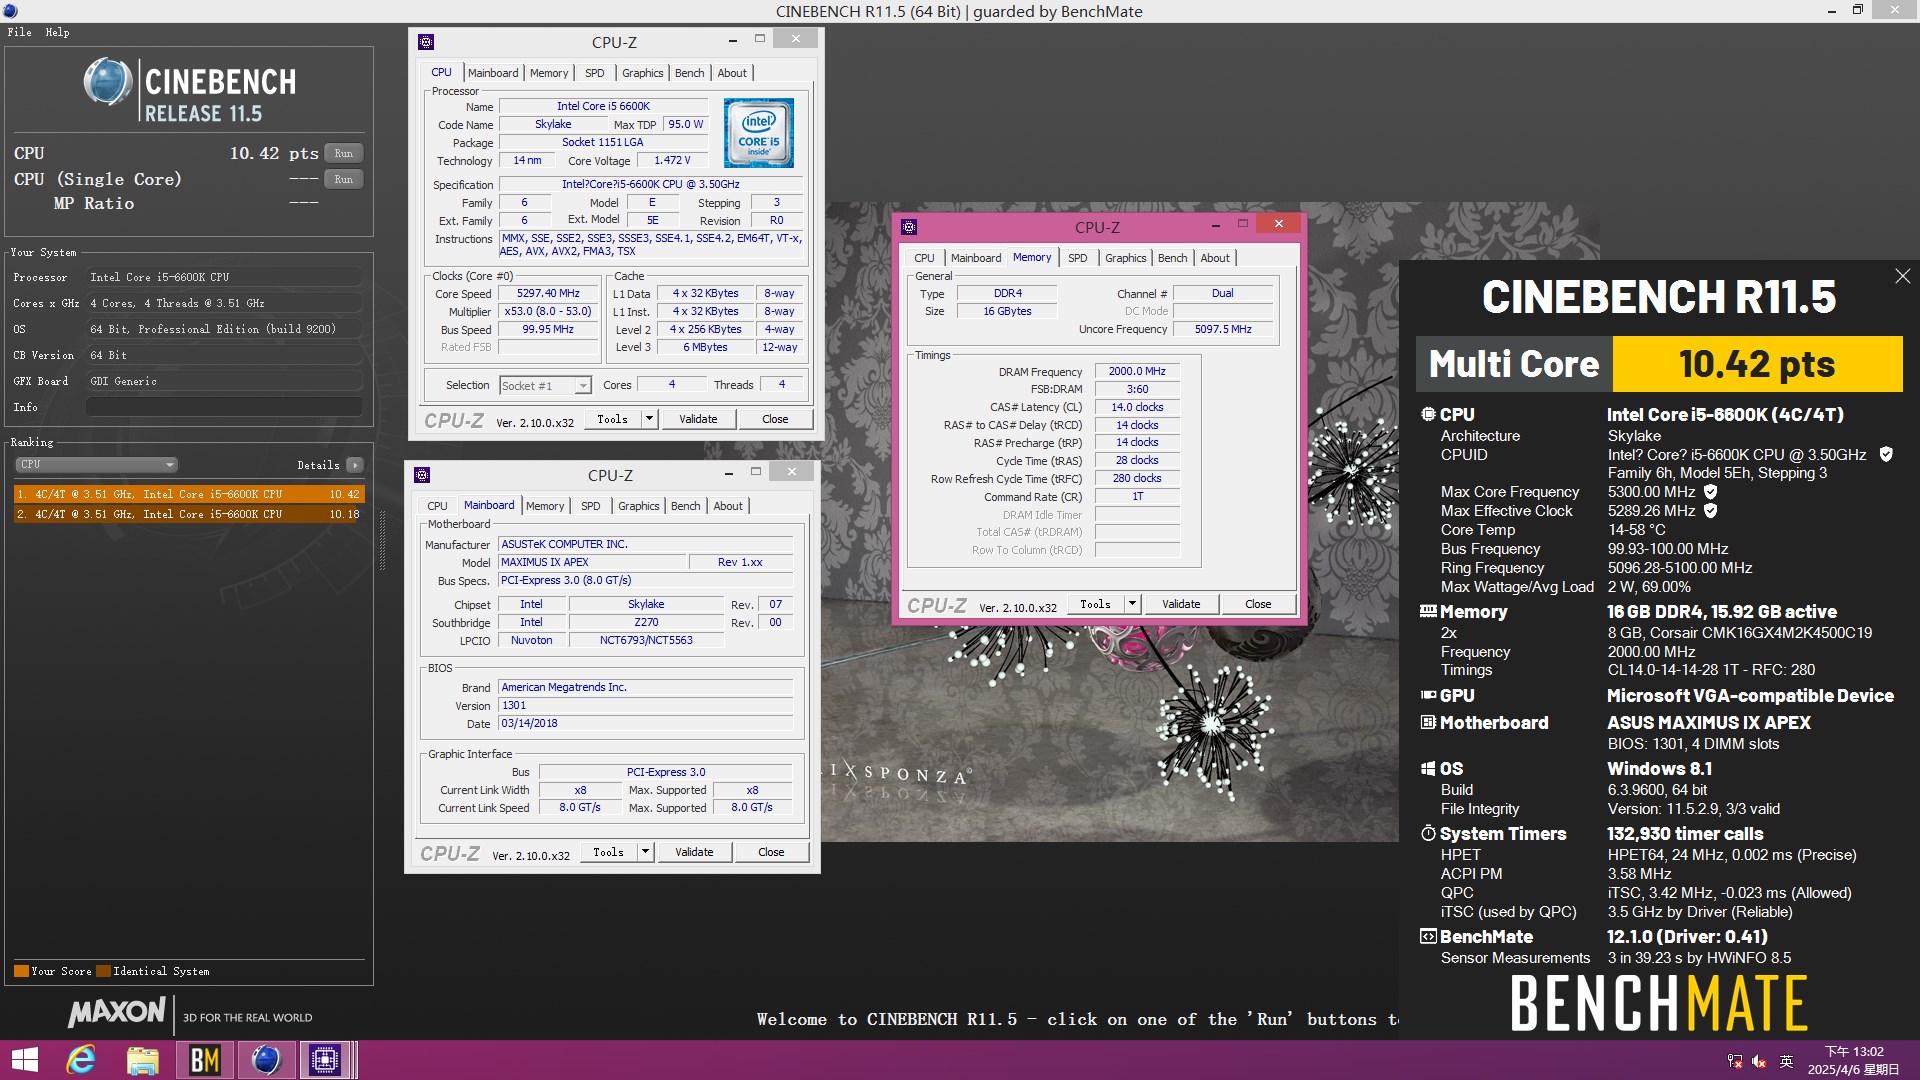Open Ranking Details arrow button

pyautogui.click(x=355, y=465)
